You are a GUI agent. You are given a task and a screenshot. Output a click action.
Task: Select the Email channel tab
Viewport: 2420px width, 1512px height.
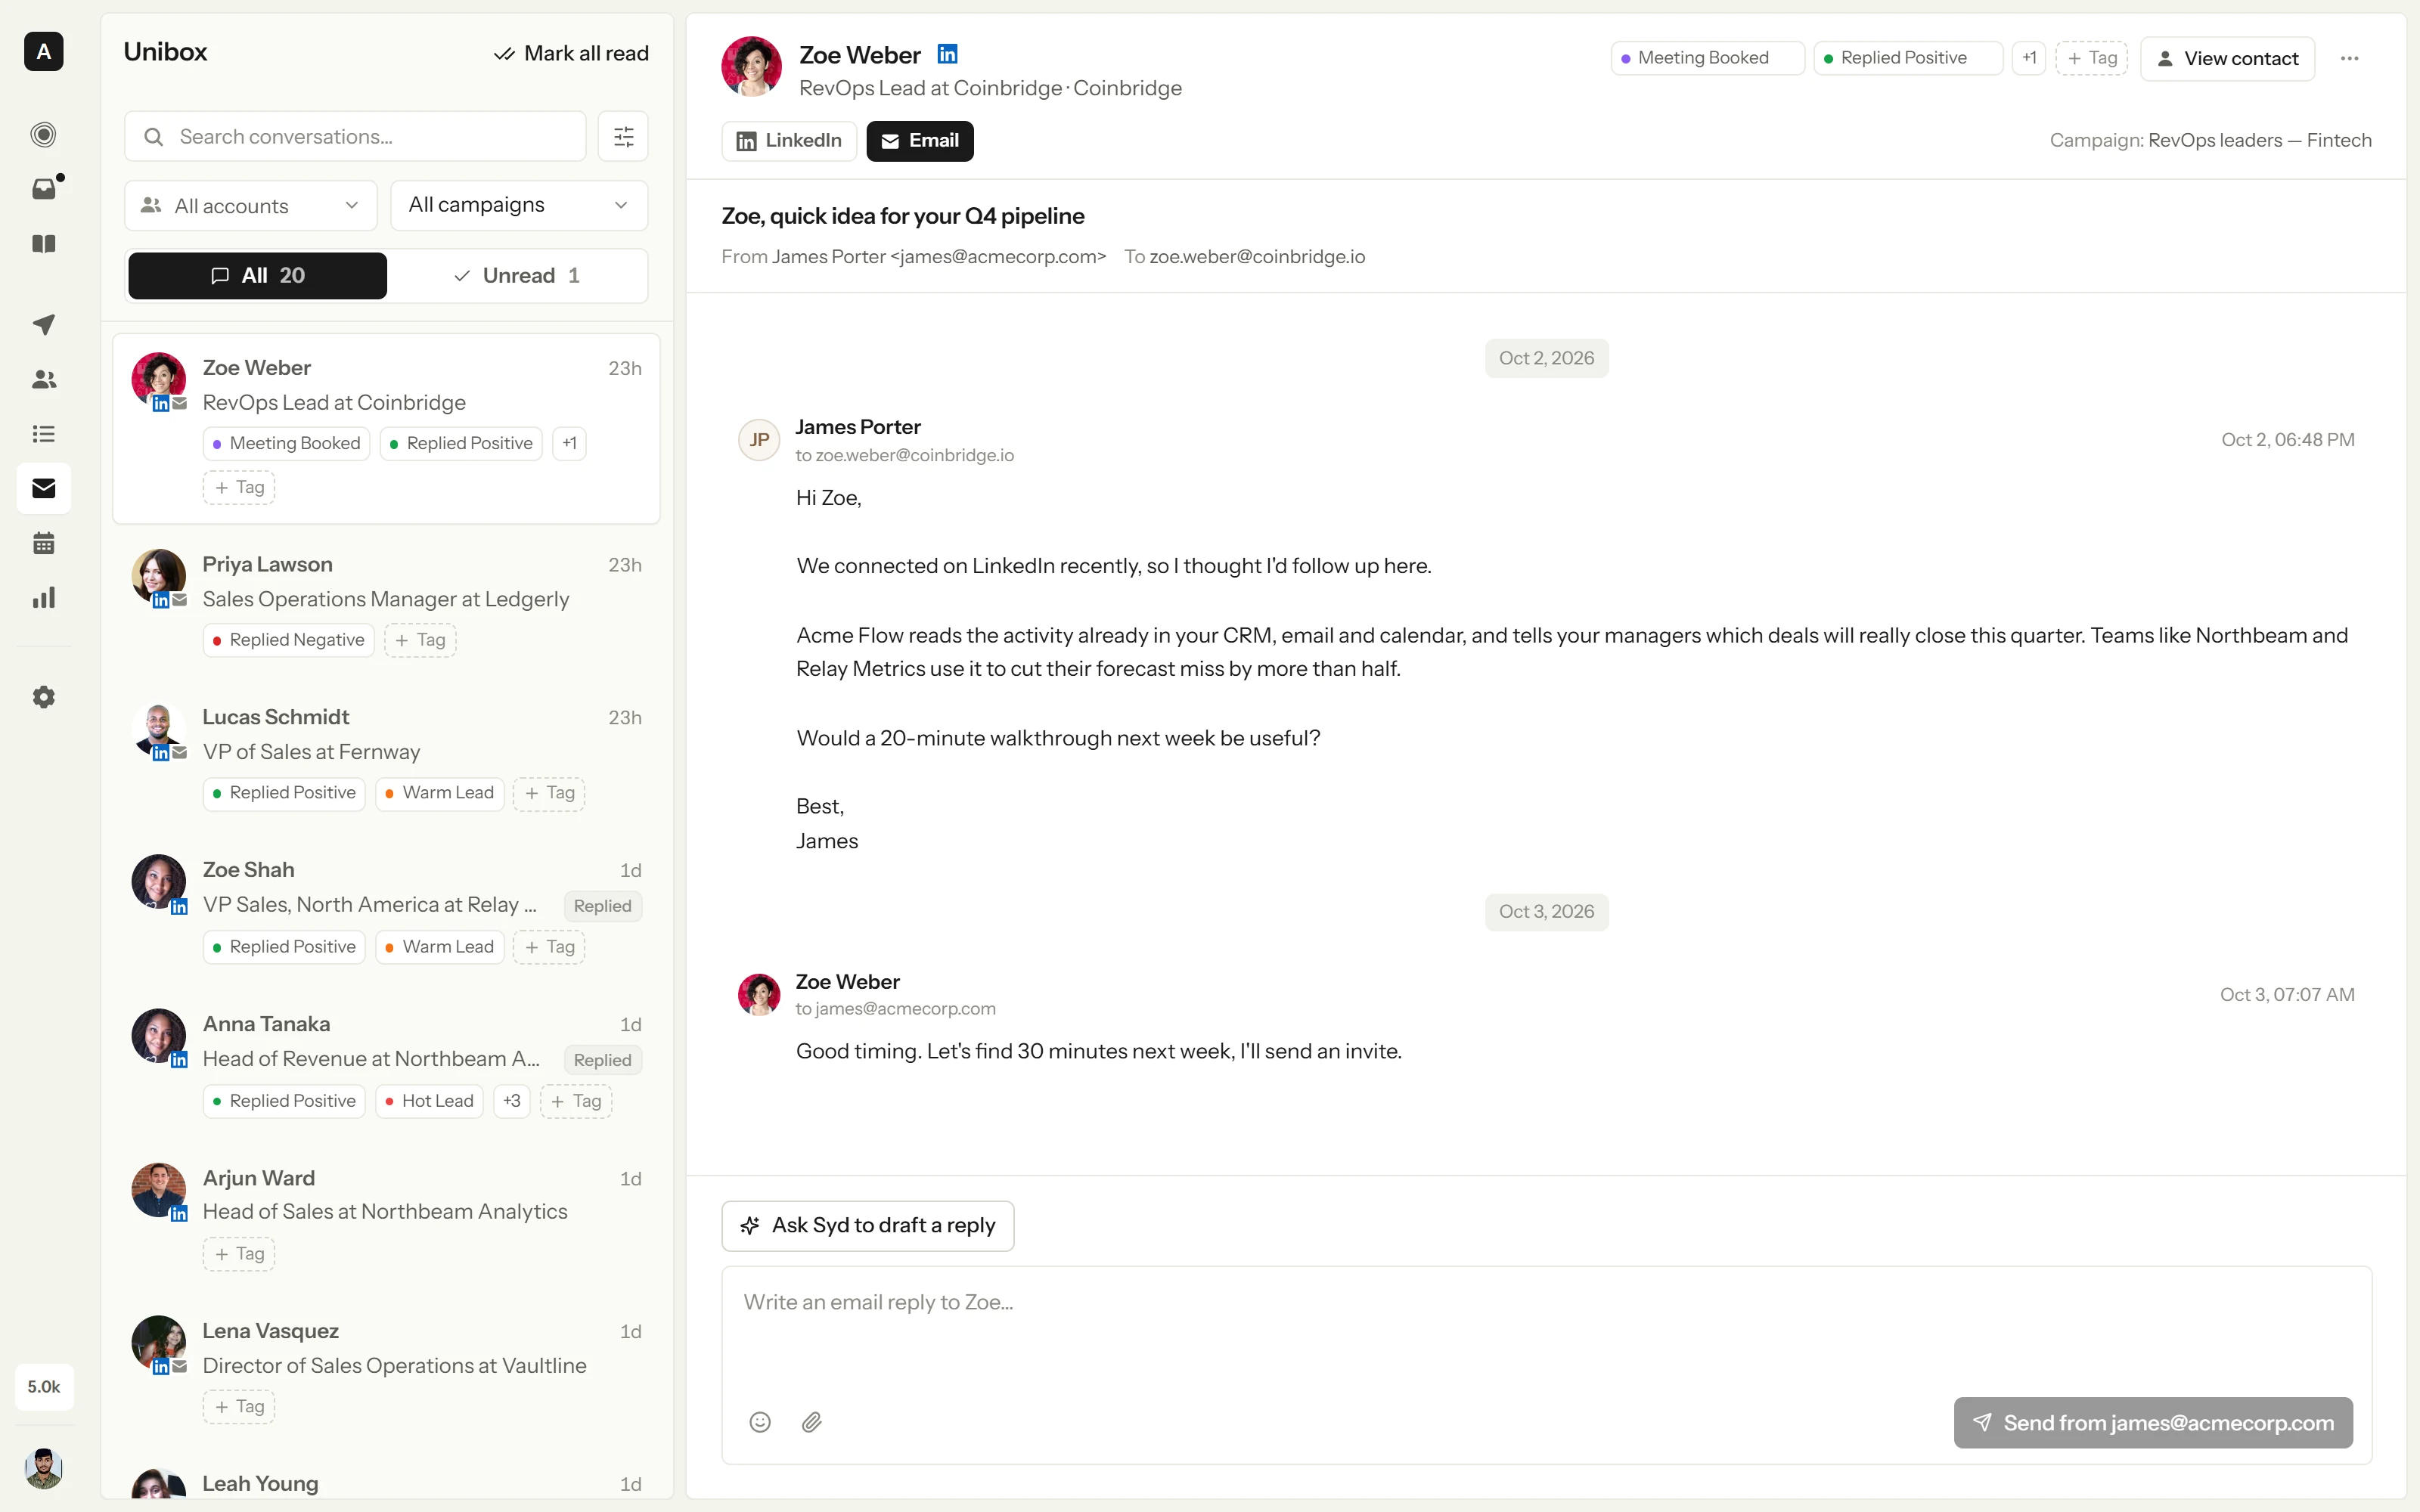click(x=919, y=141)
